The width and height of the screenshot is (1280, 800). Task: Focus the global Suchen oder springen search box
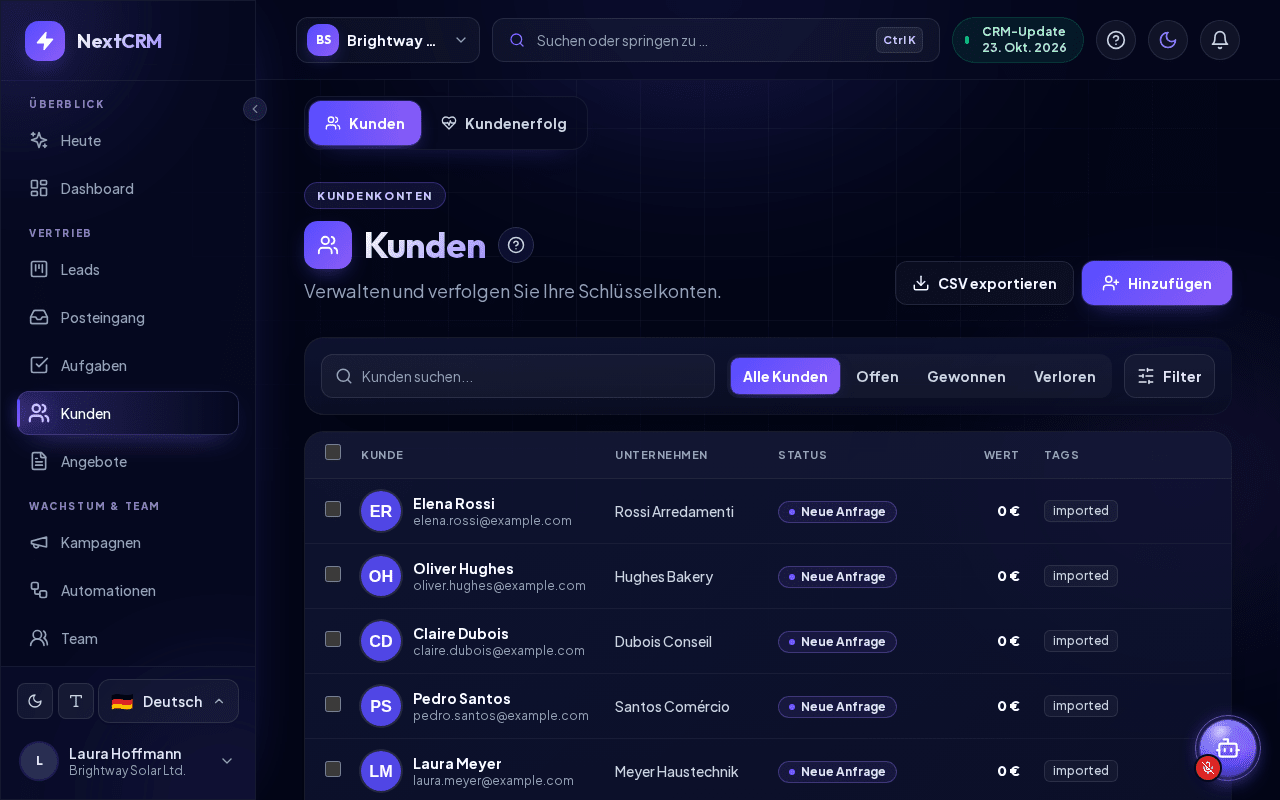click(x=716, y=40)
